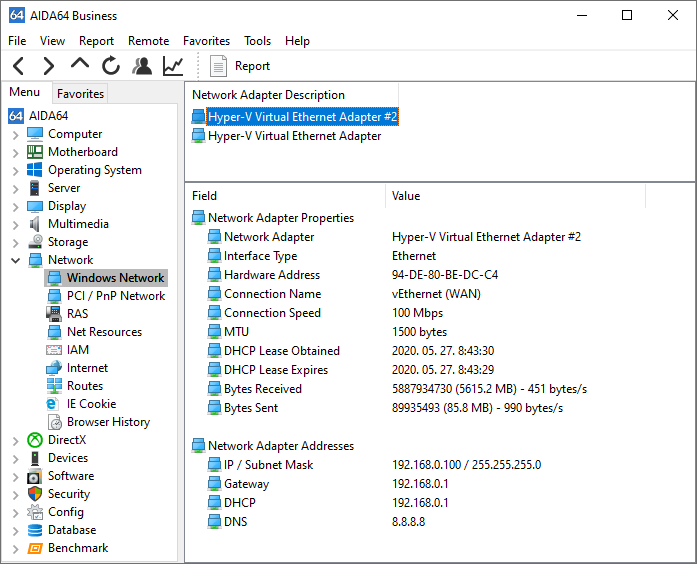The image size is (697, 564).
Task: Click the Report toolbar label
Action: point(252,66)
